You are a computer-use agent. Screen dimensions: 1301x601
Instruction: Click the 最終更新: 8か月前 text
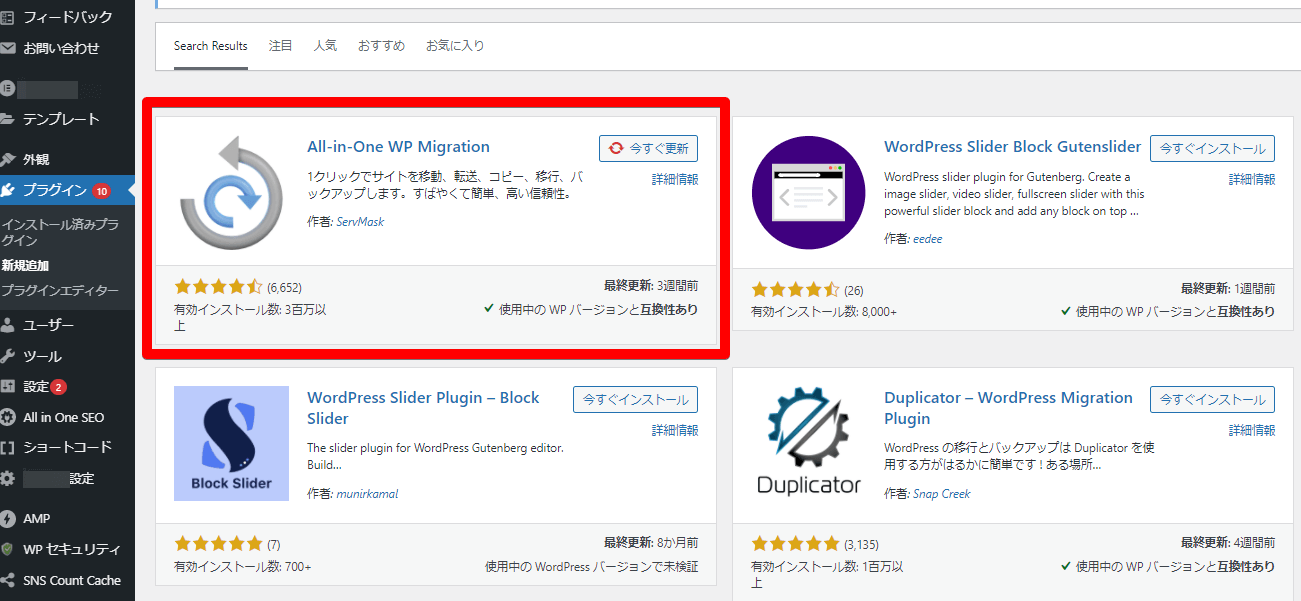[x=651, y=543]
